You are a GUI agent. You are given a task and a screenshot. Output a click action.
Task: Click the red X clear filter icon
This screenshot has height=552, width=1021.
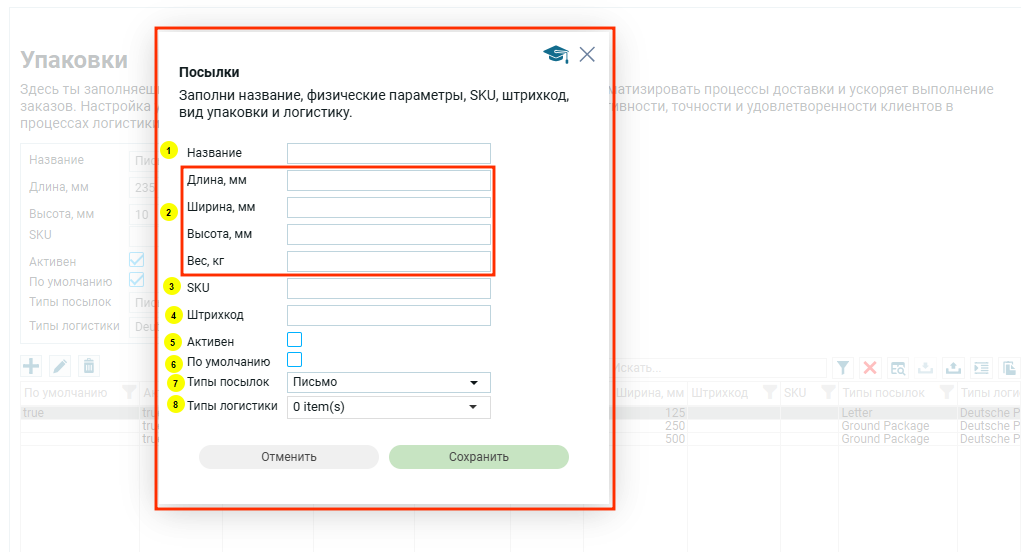point(870,368)
